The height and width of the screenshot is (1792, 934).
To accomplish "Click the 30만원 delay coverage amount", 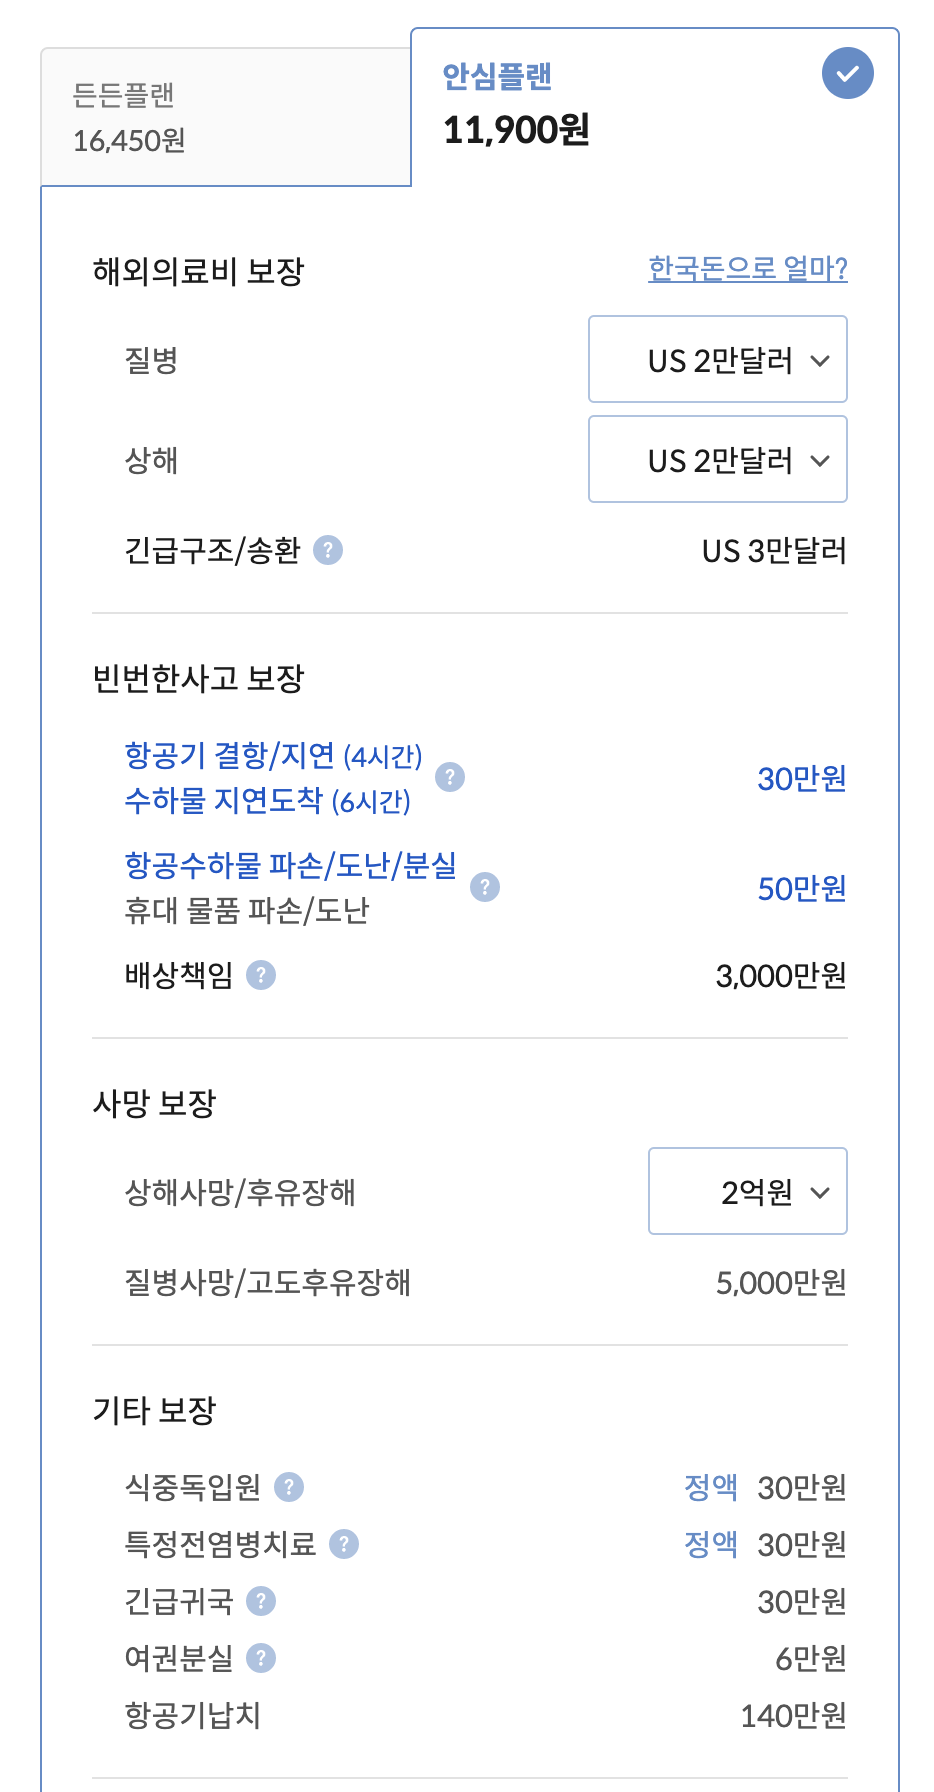I will pyautogui.click(x=802, y=778).
